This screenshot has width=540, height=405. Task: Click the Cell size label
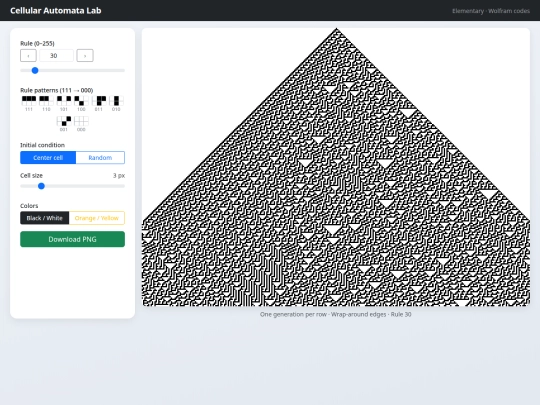pyautogui.click(x=31, y=175)
